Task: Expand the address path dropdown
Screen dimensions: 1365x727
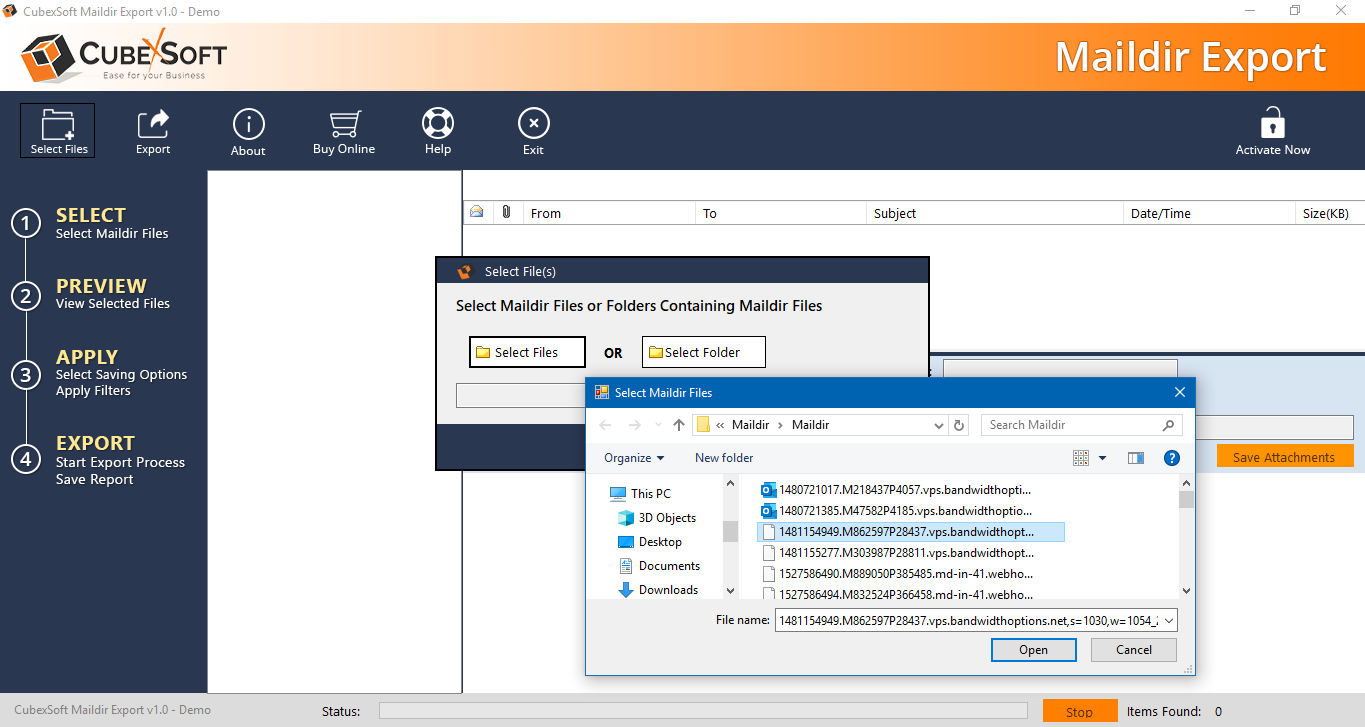Action: click(938, 425)
